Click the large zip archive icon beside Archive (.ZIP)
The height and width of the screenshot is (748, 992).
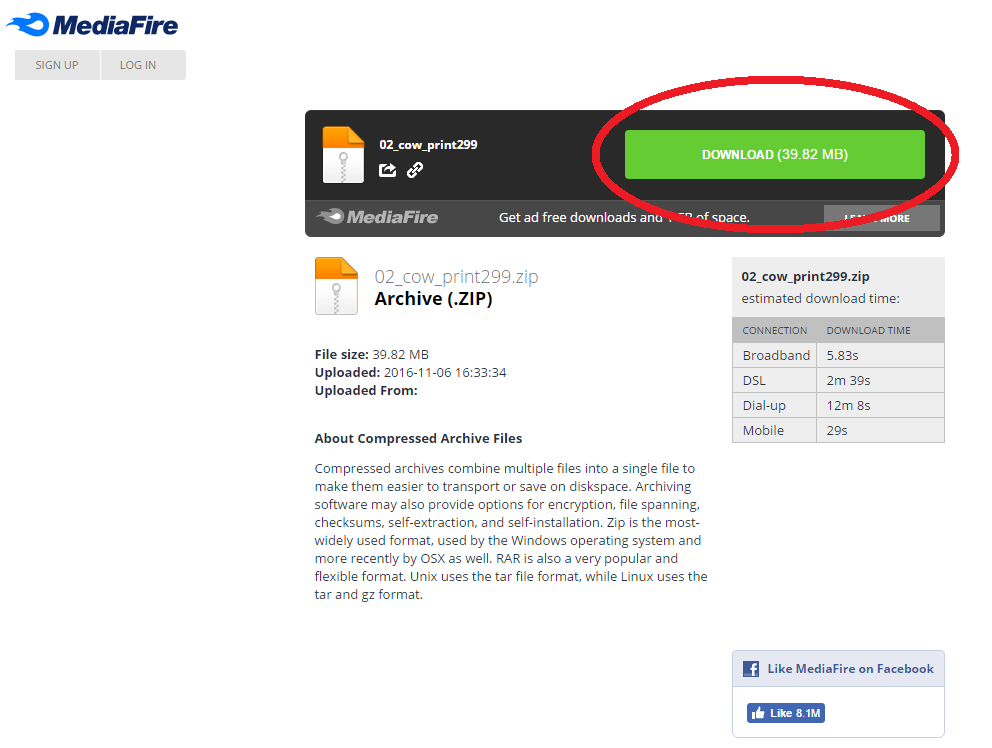click(336, 285)
